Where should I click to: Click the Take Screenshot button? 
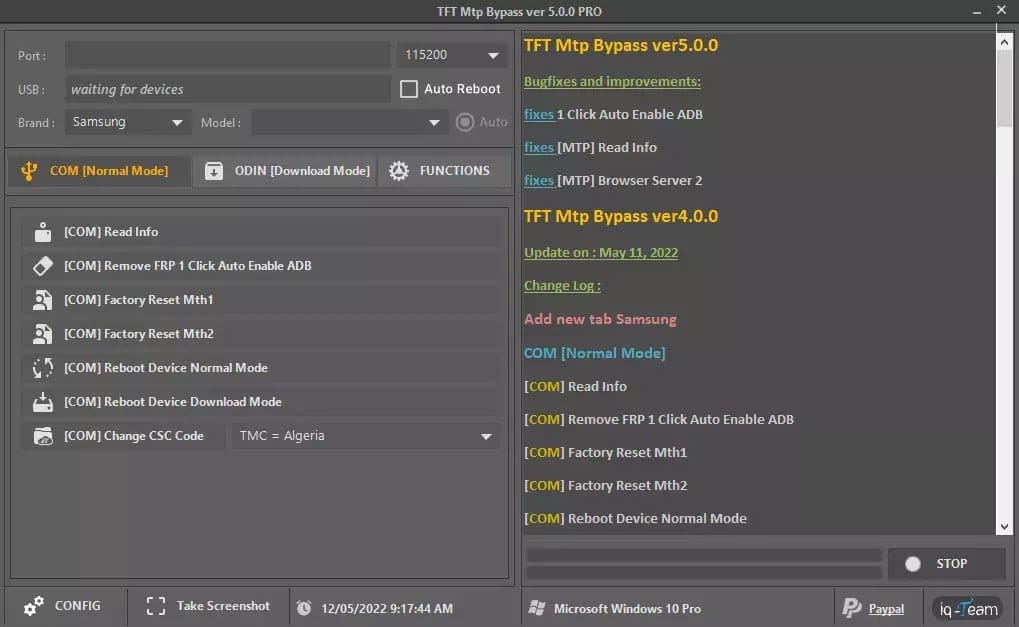pos(208,605)
